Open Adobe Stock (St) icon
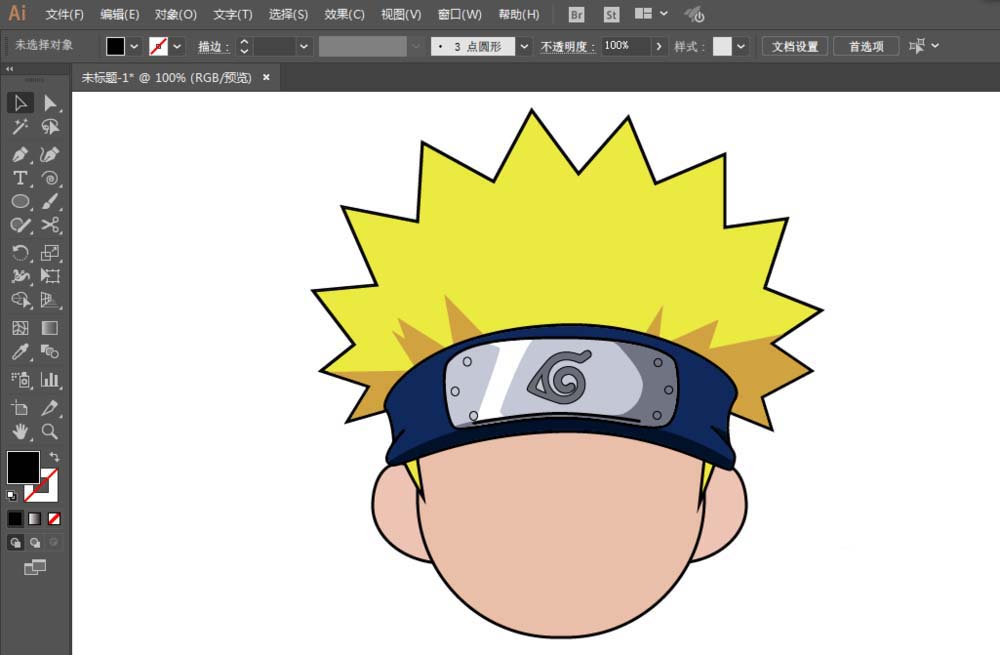Screen dimensions: 1000x655 611,14
